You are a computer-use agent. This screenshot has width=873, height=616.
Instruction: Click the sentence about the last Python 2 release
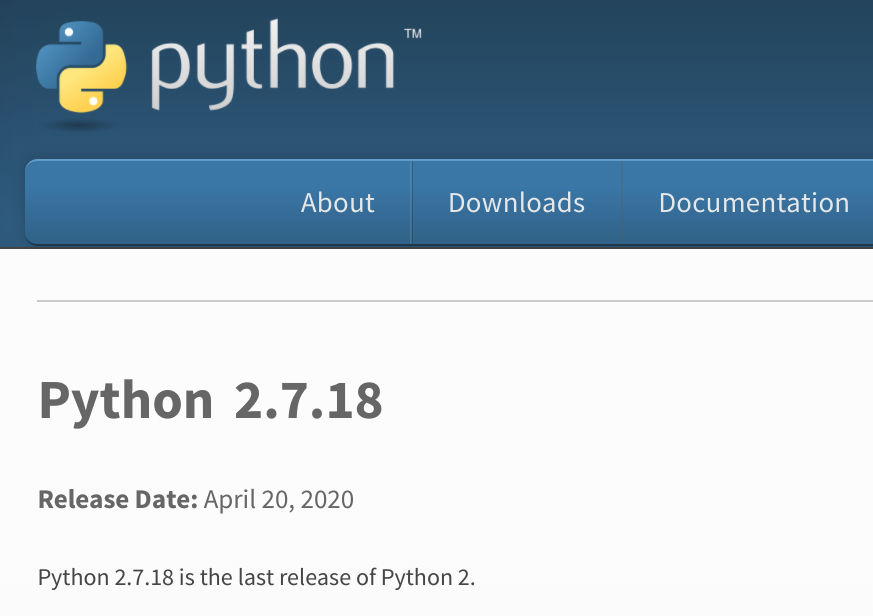point(256,578)
